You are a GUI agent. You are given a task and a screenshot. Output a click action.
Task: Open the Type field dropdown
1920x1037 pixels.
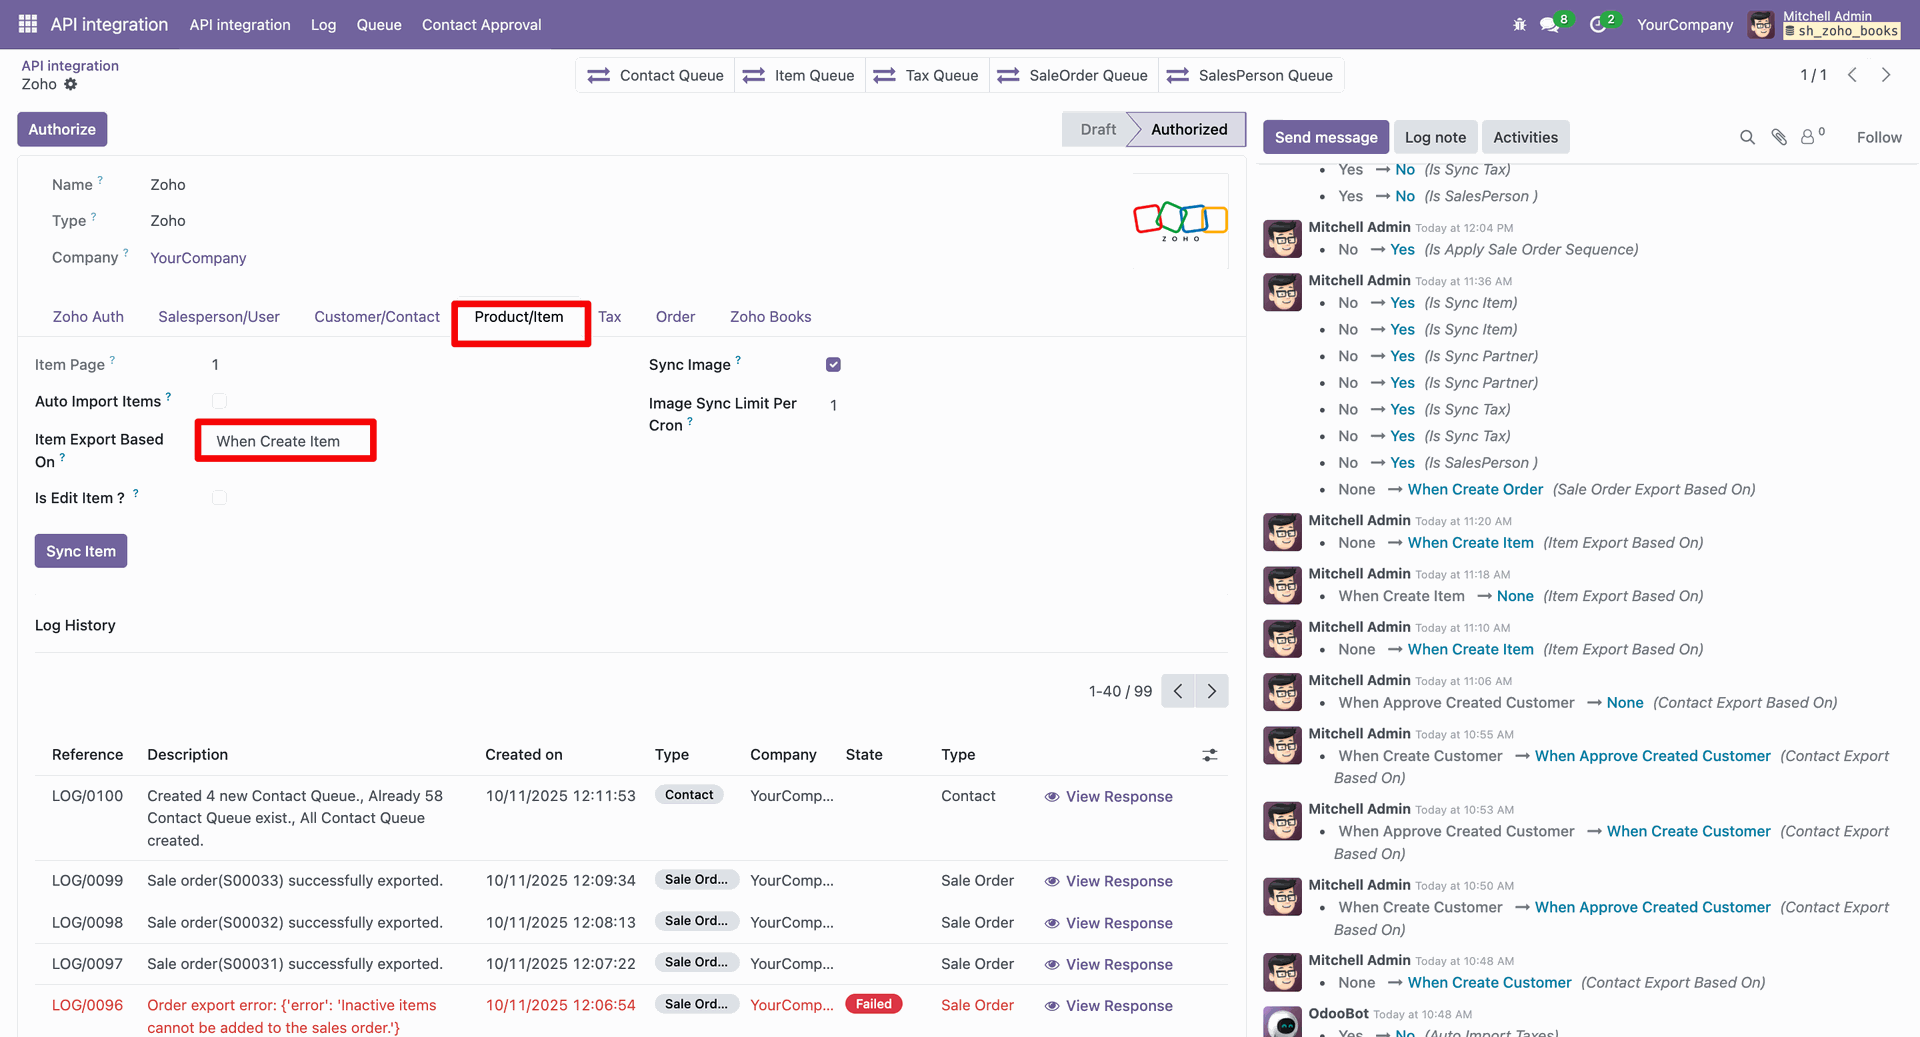click(168, 221)
